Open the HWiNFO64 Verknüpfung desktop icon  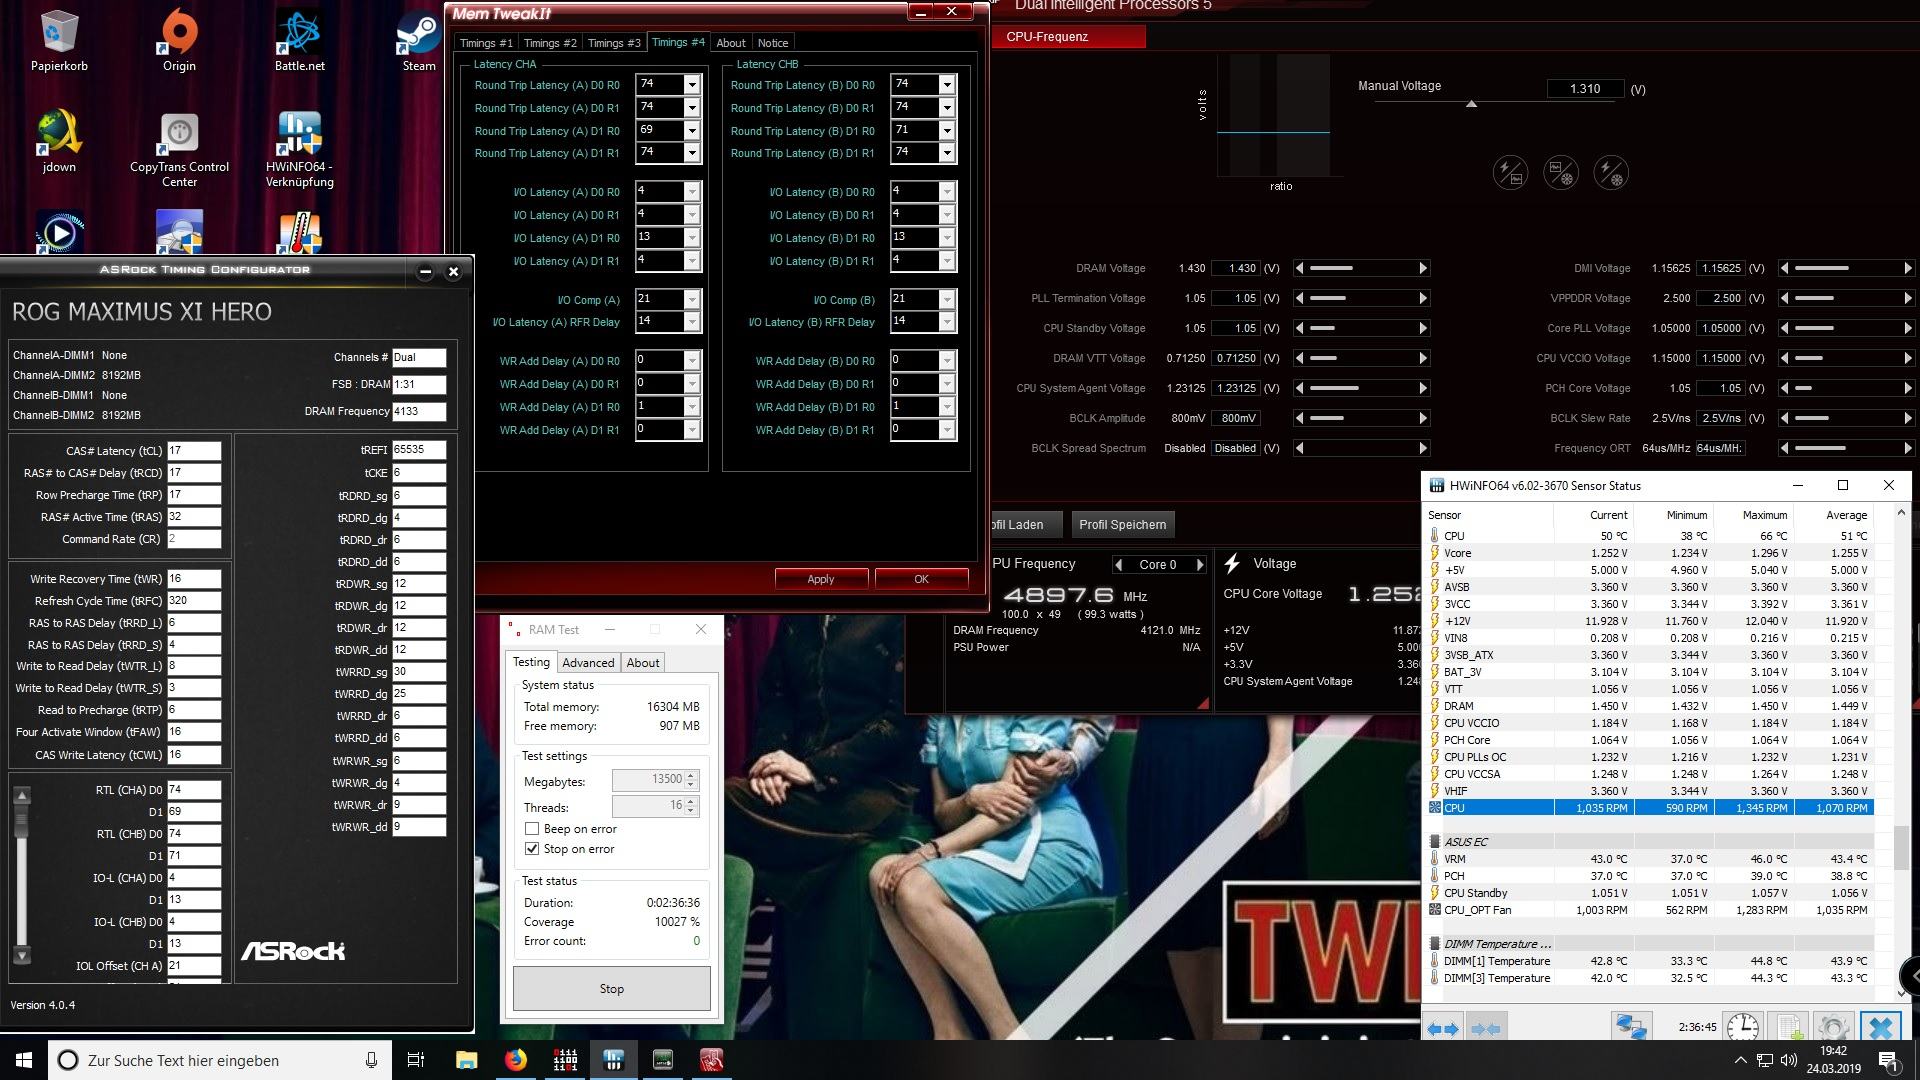coord(299,148)
